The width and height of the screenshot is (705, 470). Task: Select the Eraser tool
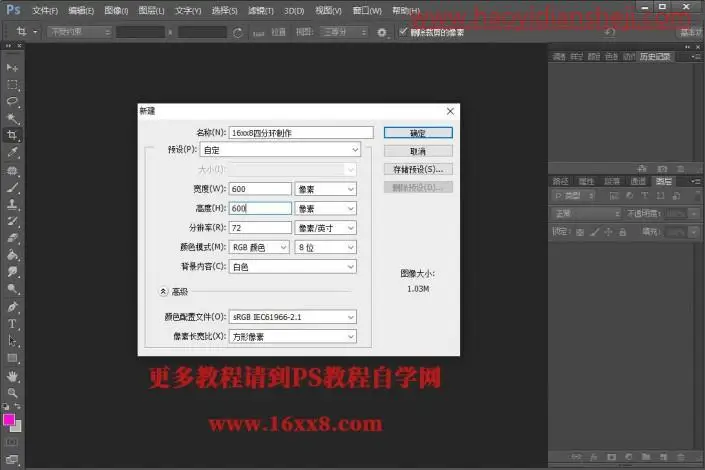pos(12,238)
